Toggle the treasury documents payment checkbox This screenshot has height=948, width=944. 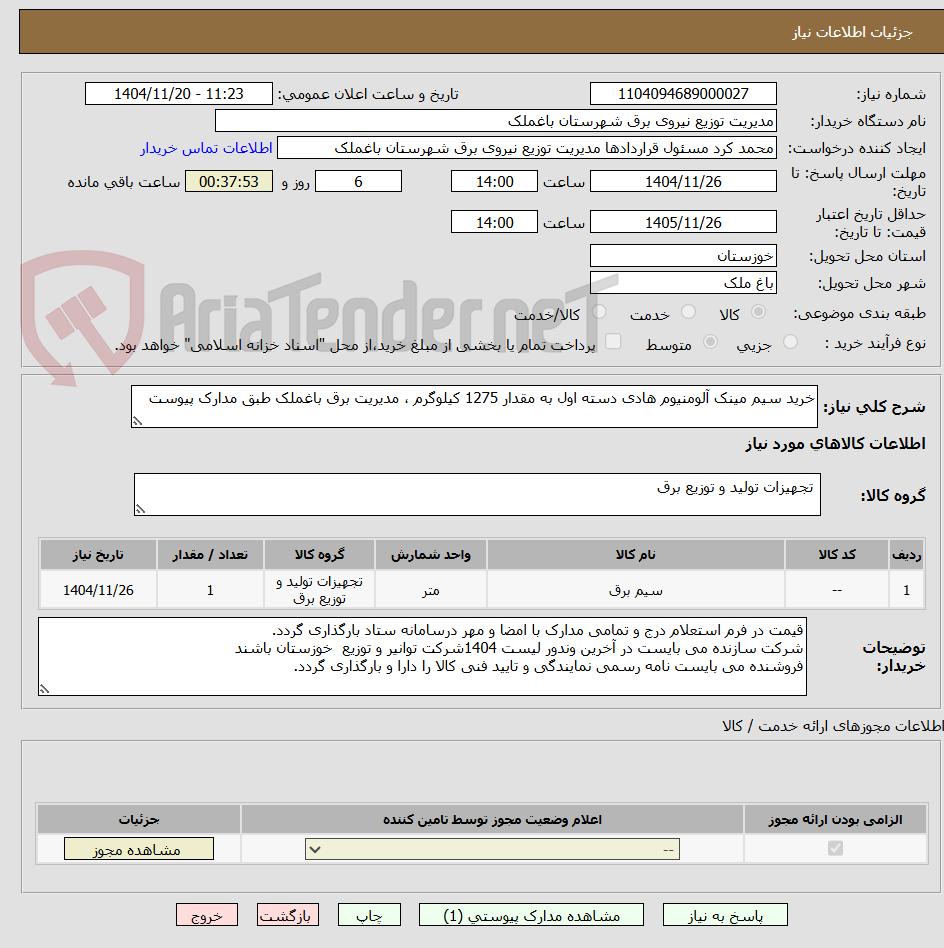(613, 342)
